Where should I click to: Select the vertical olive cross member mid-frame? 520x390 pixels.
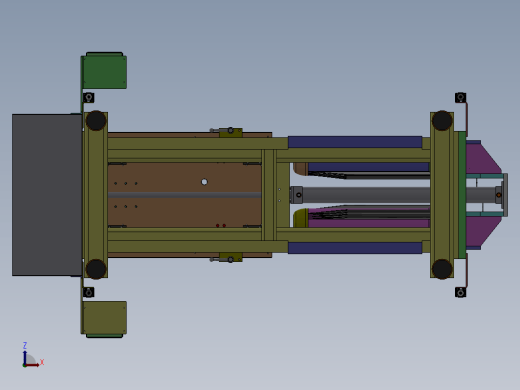pos(269,195)
